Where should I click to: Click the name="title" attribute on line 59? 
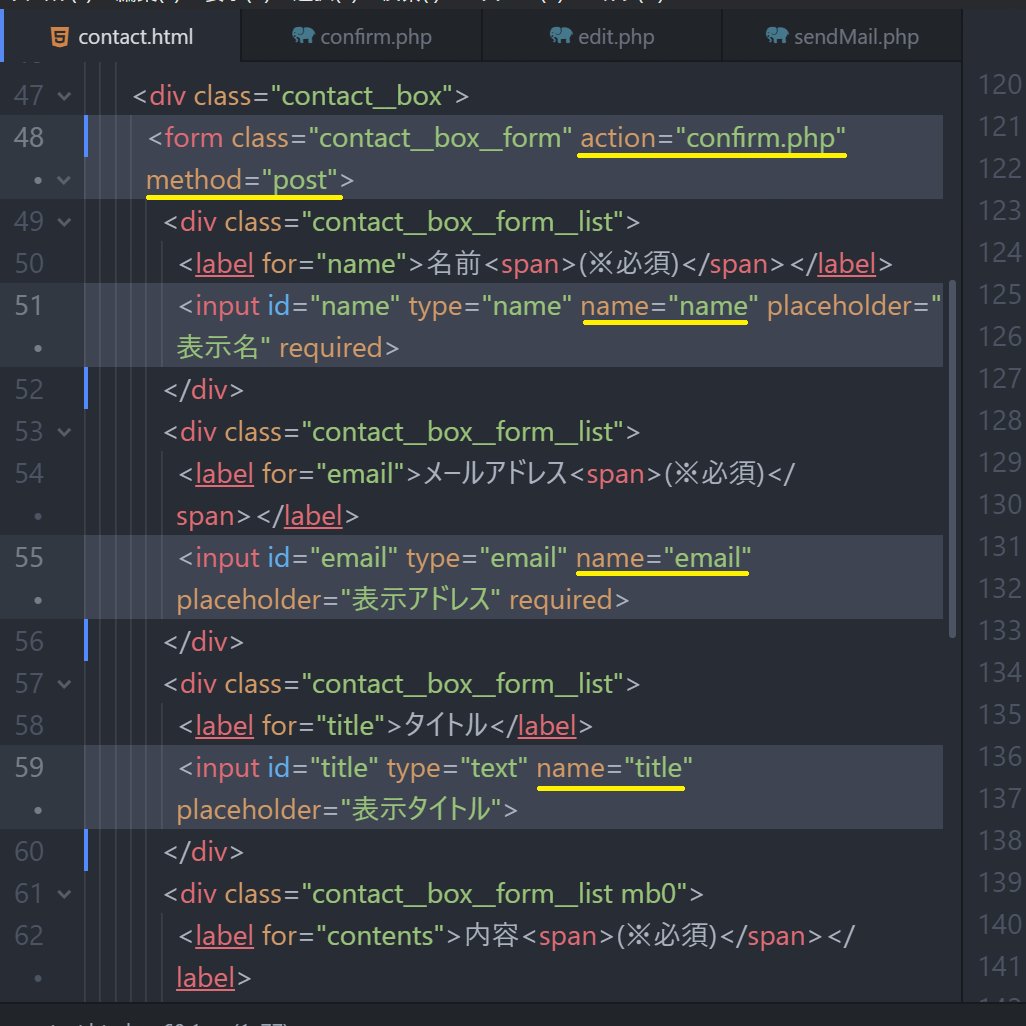click(614, 768)
